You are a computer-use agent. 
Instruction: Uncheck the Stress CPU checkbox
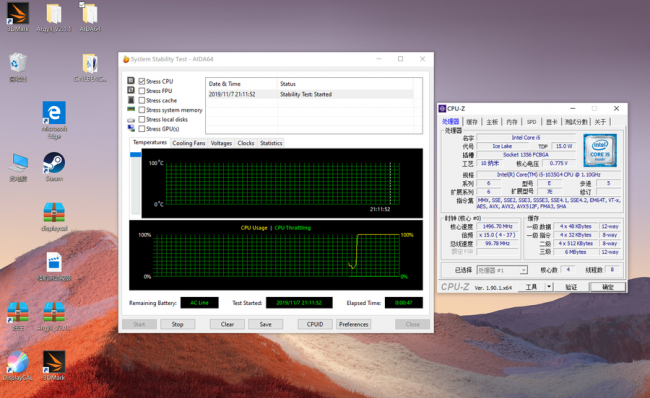tap(142, 81)
